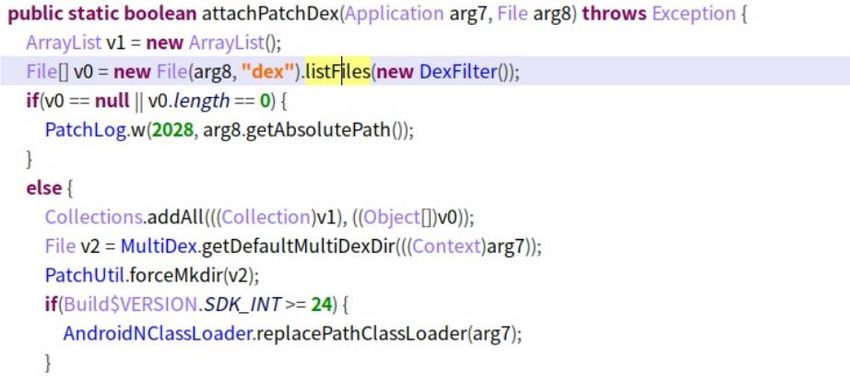This screenshot has height=383, width=850.
Task: Click Build$VERSION class reference
Action: coord(129,305)
